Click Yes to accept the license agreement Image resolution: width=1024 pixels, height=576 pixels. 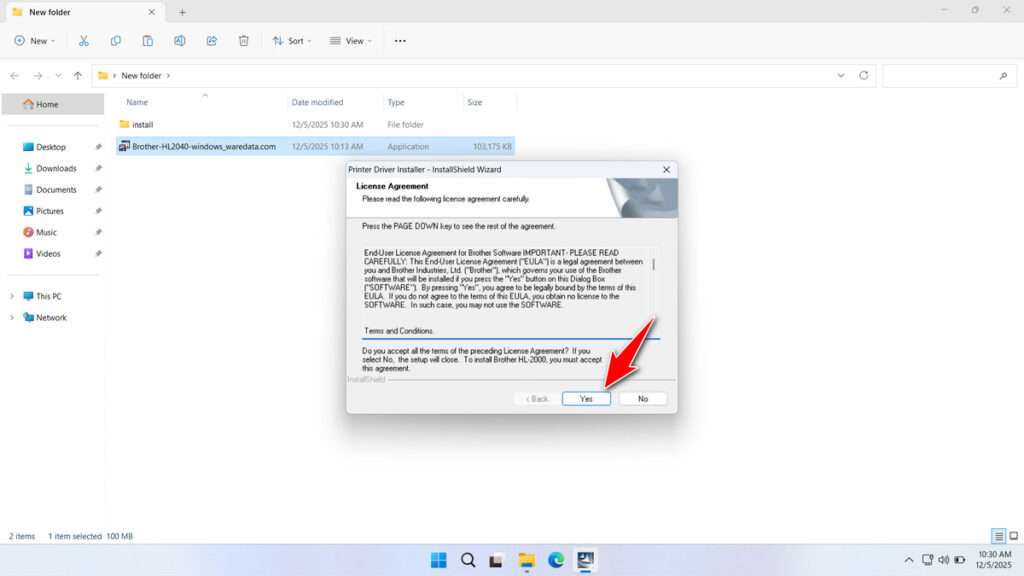585,397
